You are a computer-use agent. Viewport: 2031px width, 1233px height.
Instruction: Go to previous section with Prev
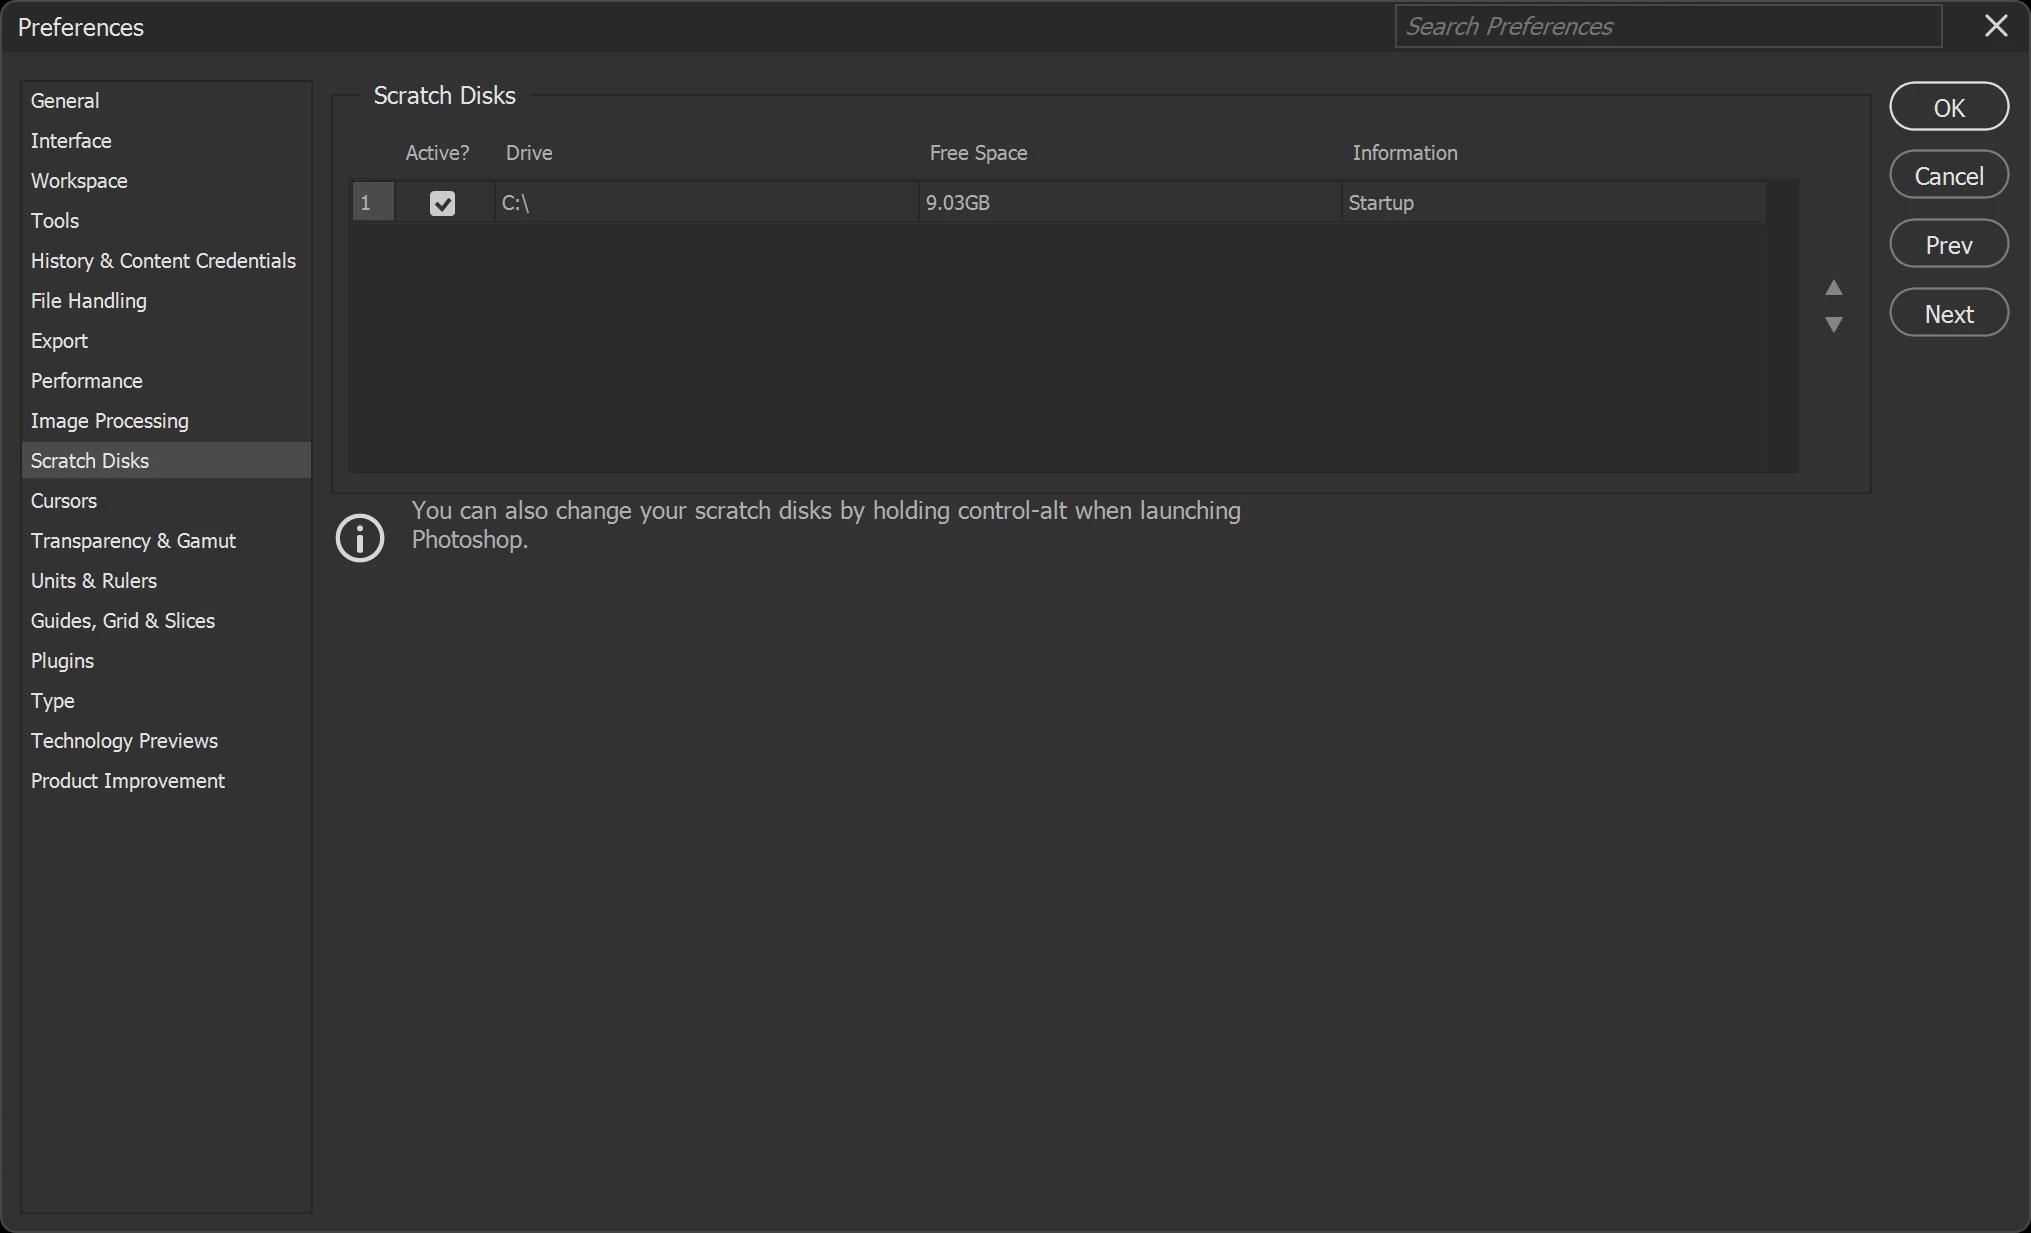1948,245
